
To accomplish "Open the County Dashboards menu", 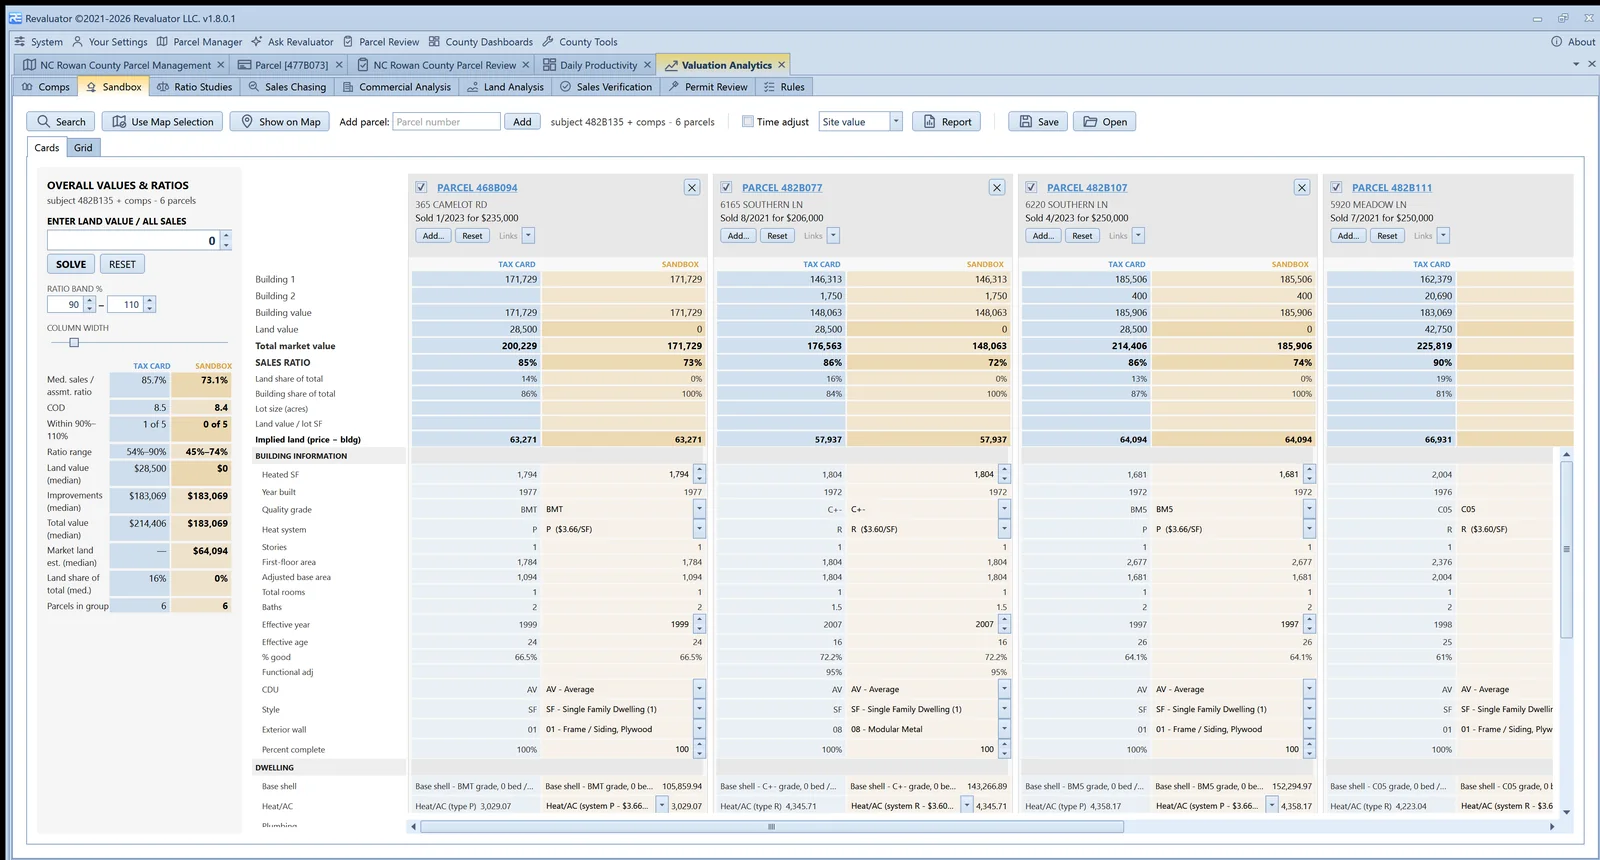I will (481, 42).
